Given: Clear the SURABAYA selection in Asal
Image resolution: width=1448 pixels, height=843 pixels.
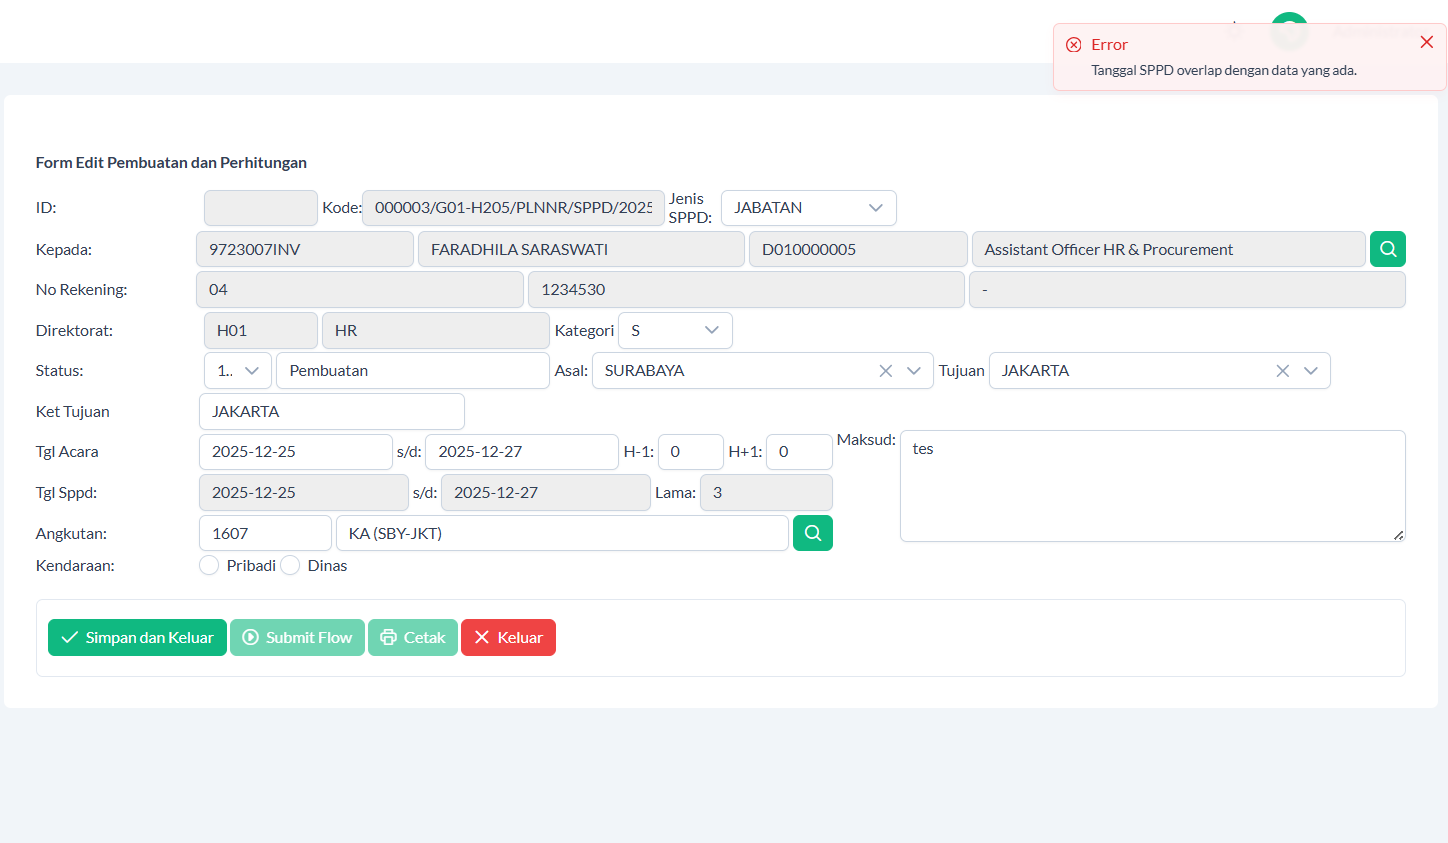Looking at the screenshot, I should pyautogui.click(x=885, y=371).
